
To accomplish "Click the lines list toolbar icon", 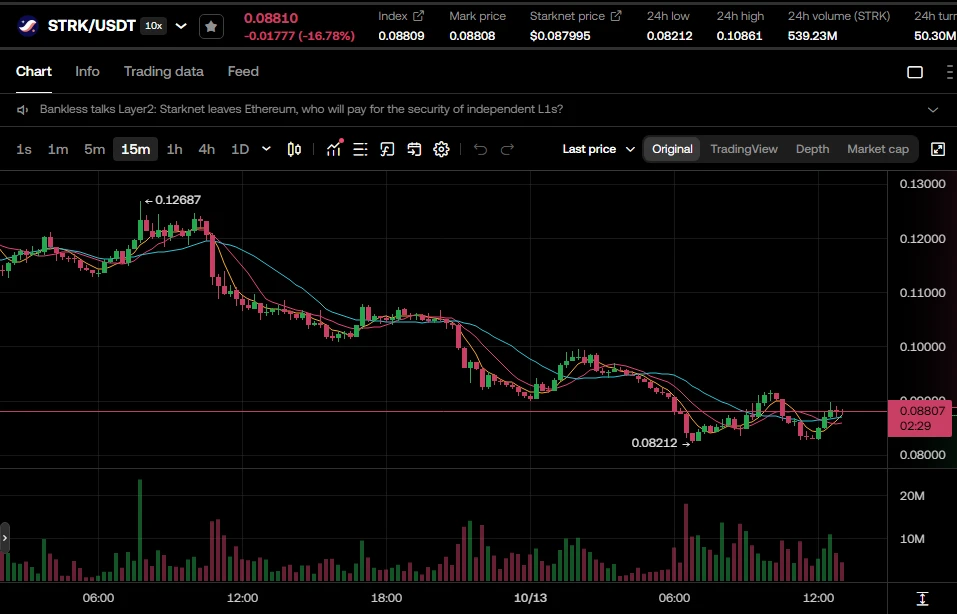I will (x=361, y=150).
